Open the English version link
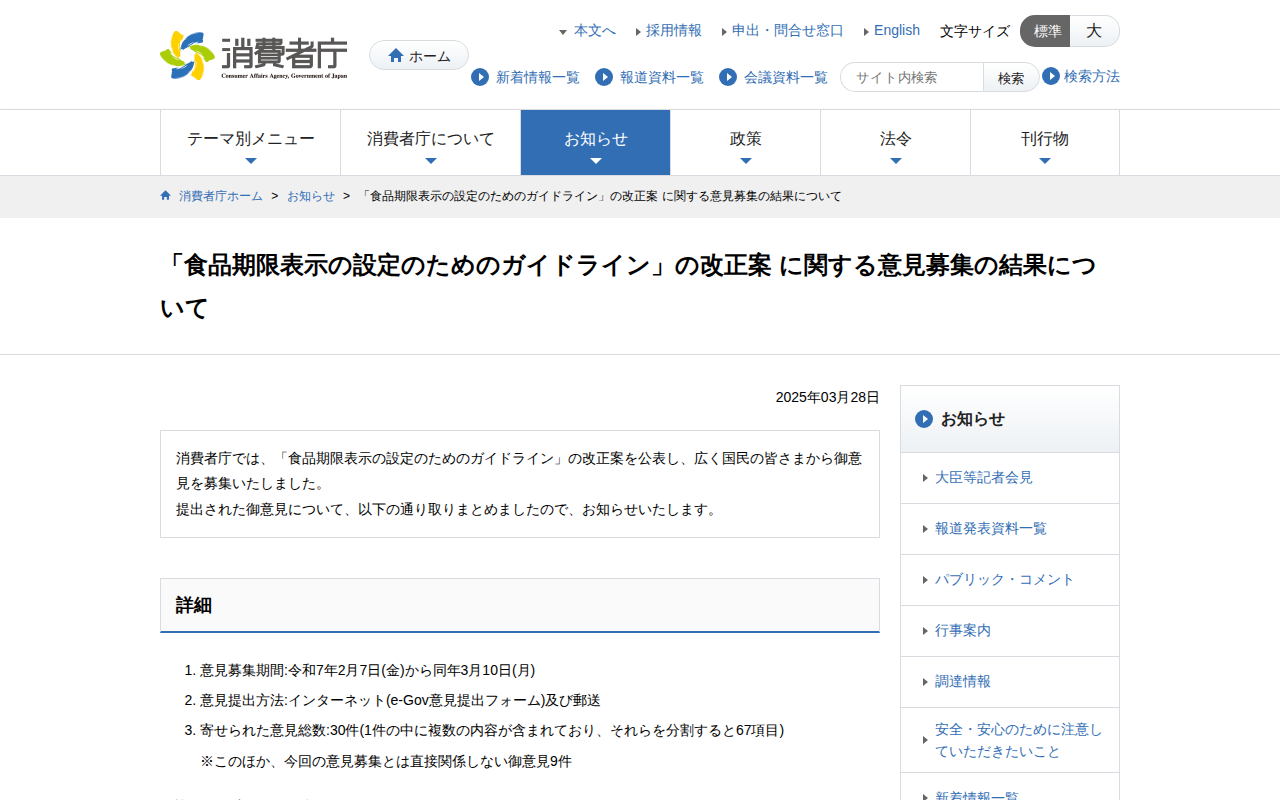 click(x=896, y=31)
